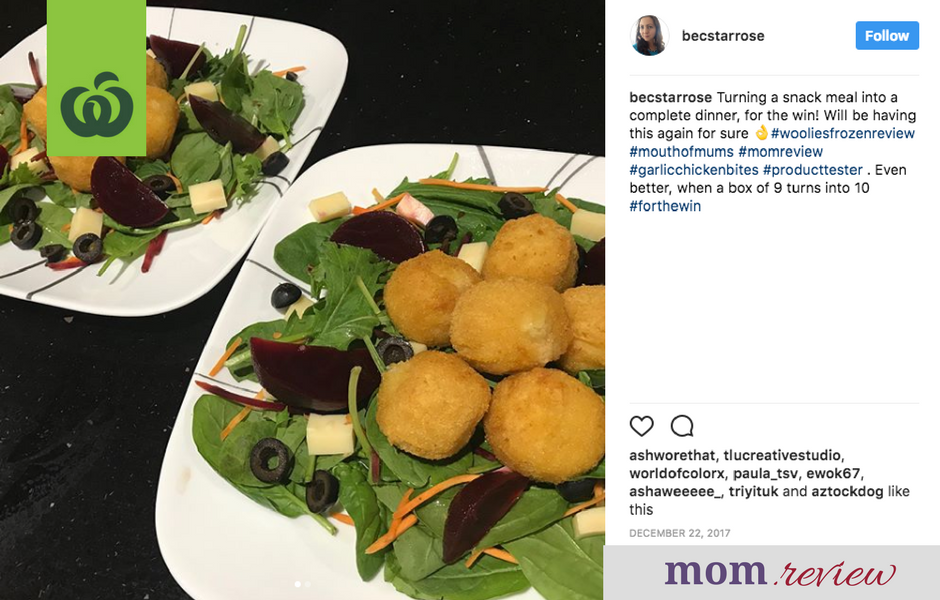Open #producttester hashtag
Screen dimensions: 940x600
(x=812, y=170)
